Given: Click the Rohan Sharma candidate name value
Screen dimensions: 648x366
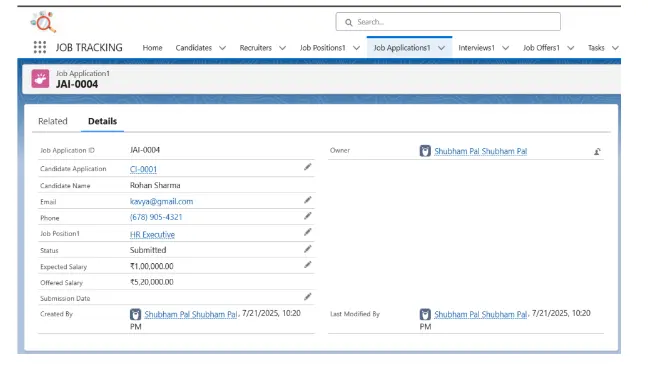Looking at the screenshot, I should tap(155, 185).
